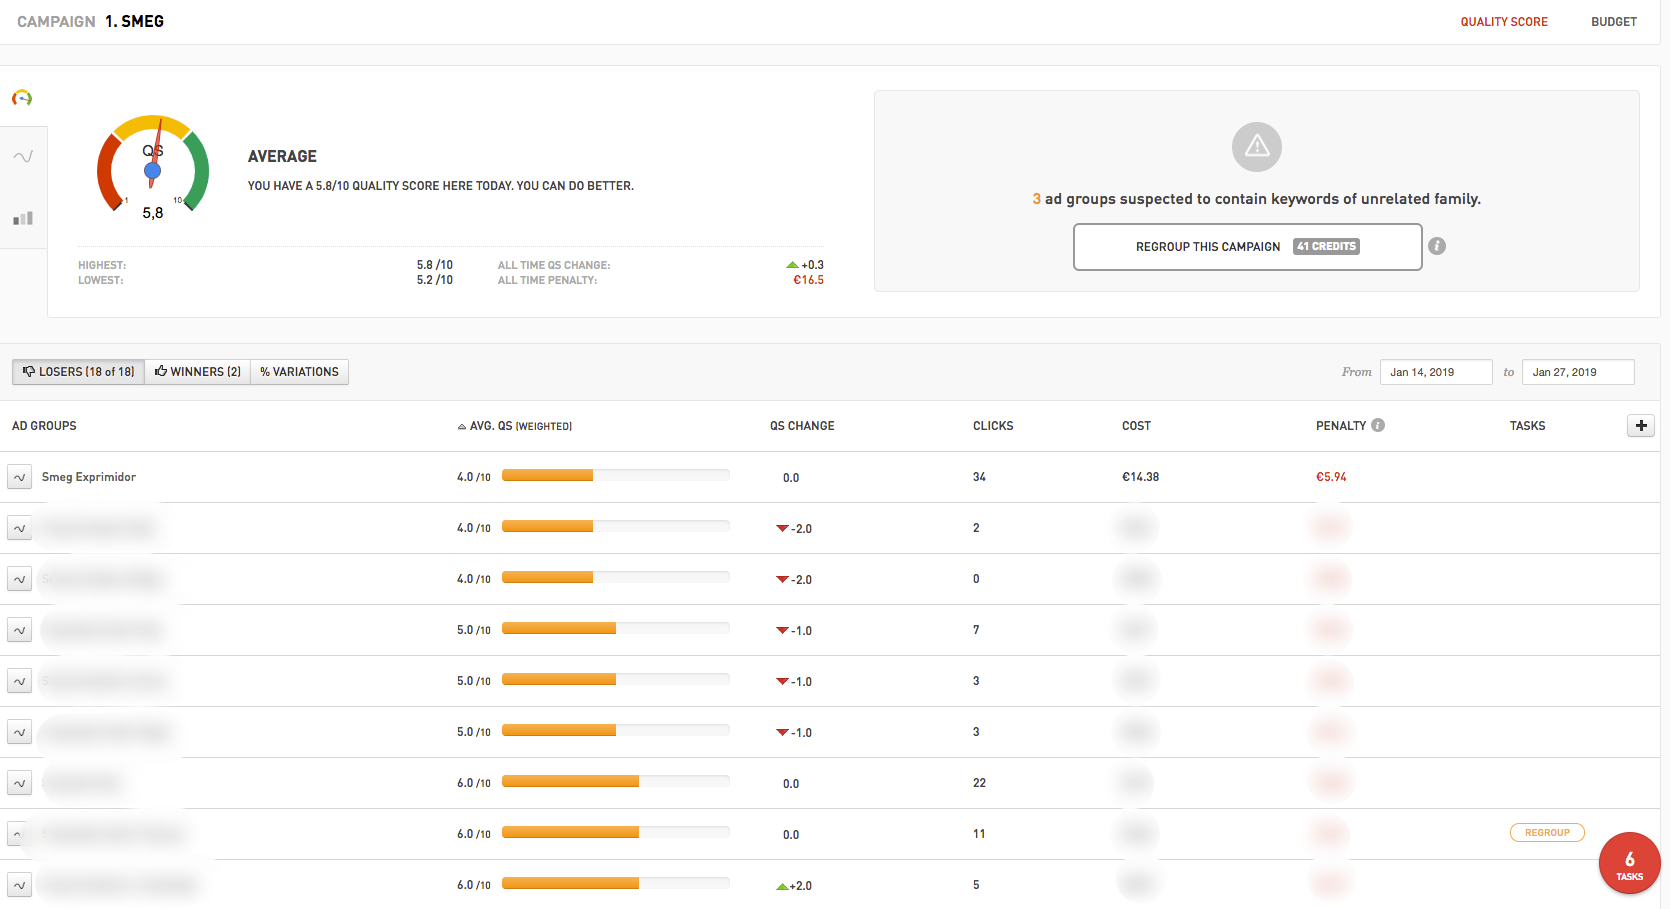Open the Smeg Exprimidor ad group
1670x909 pixels.
tap(89, 477)
